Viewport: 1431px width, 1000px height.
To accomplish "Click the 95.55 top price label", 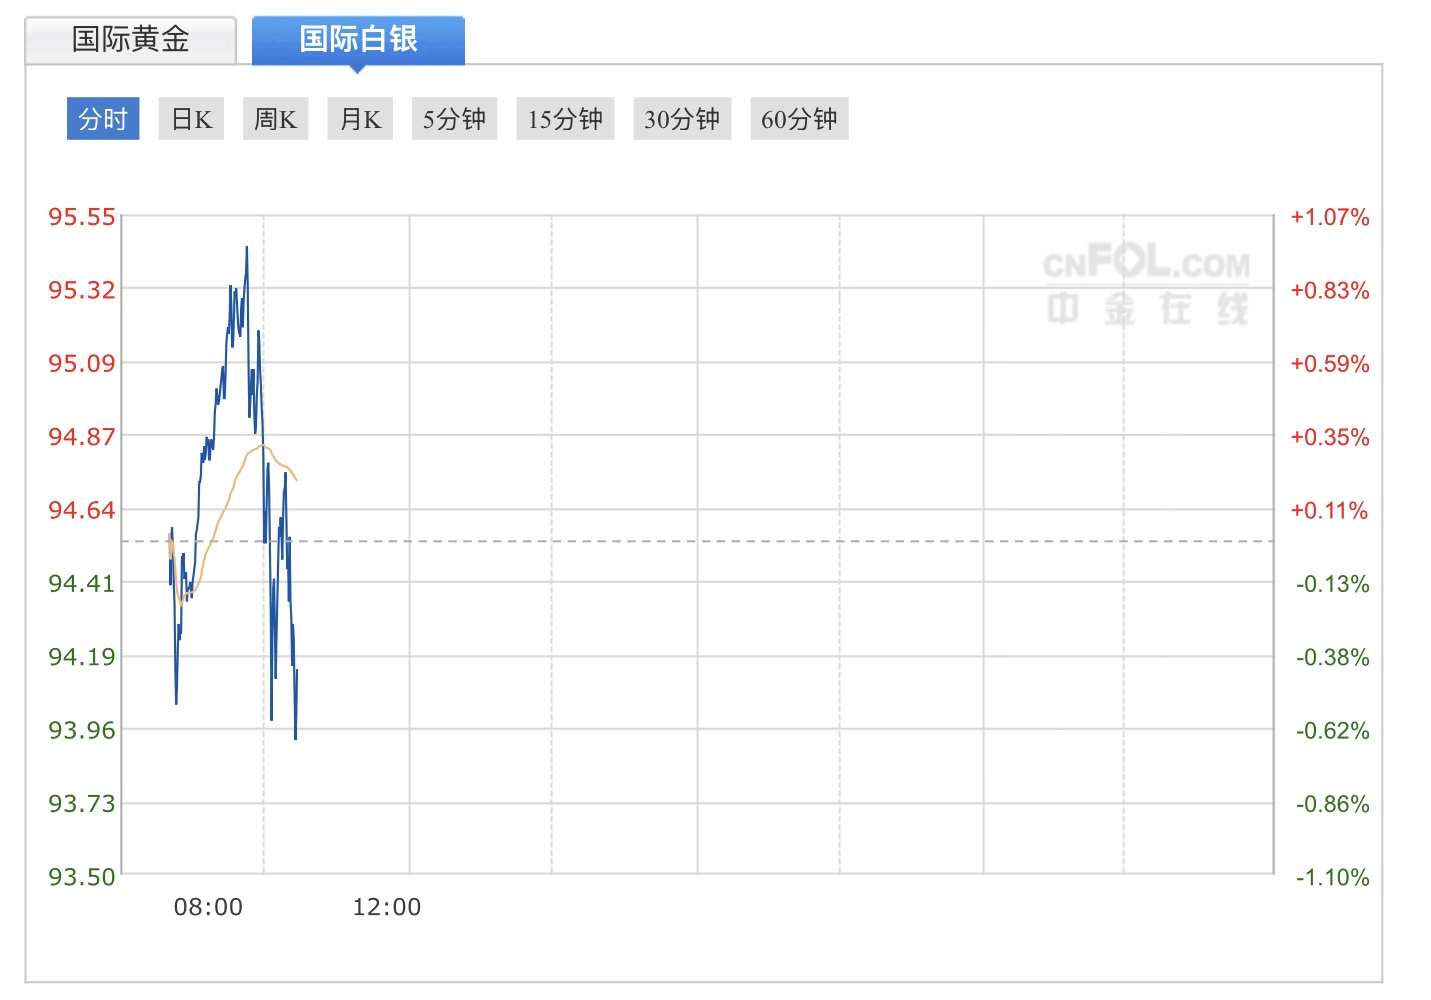I will pos(82,217).
